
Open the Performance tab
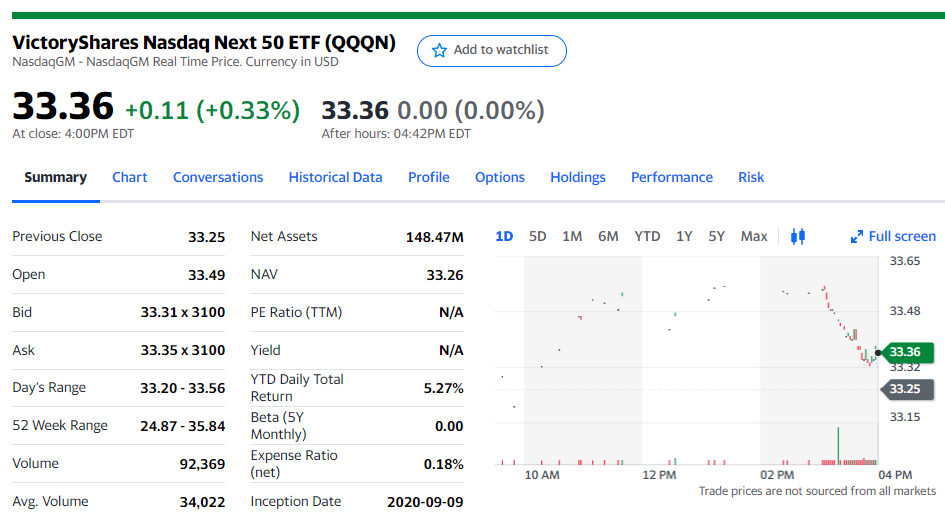click(x=672, y=177)
